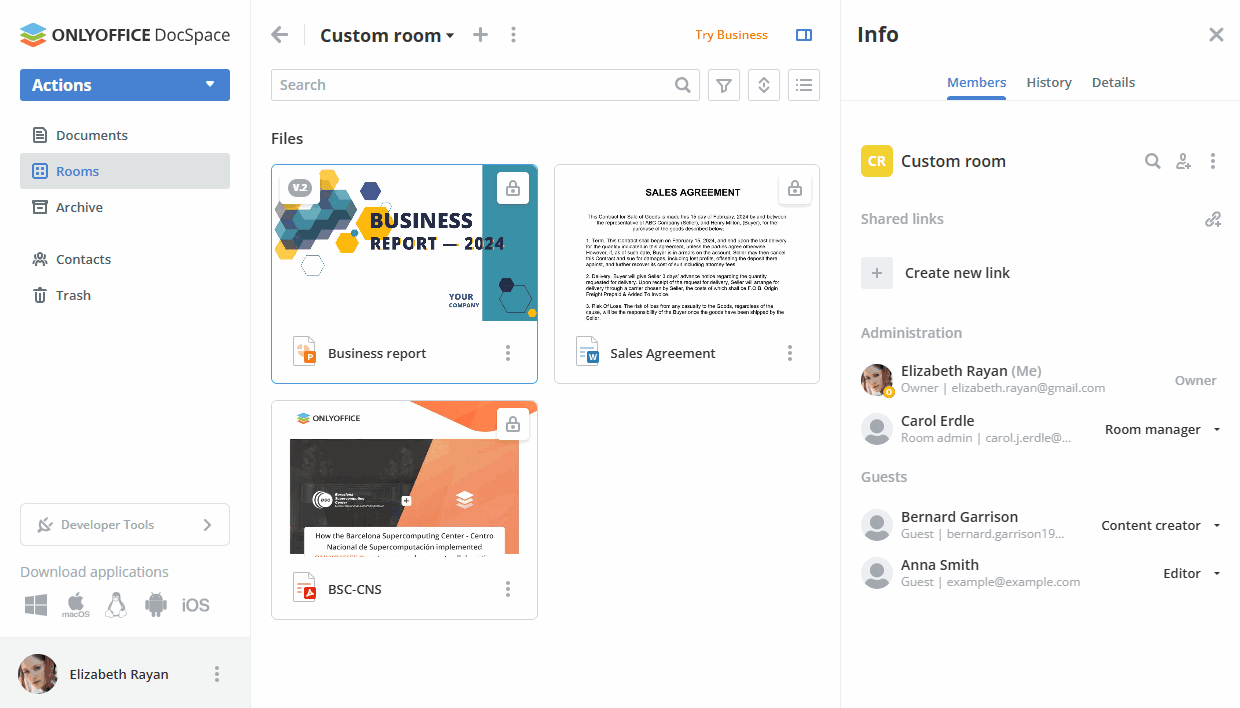This screenshot has height=708, width=1240.
Task: Click Carol Erdle member name
Action: point(937,421)
